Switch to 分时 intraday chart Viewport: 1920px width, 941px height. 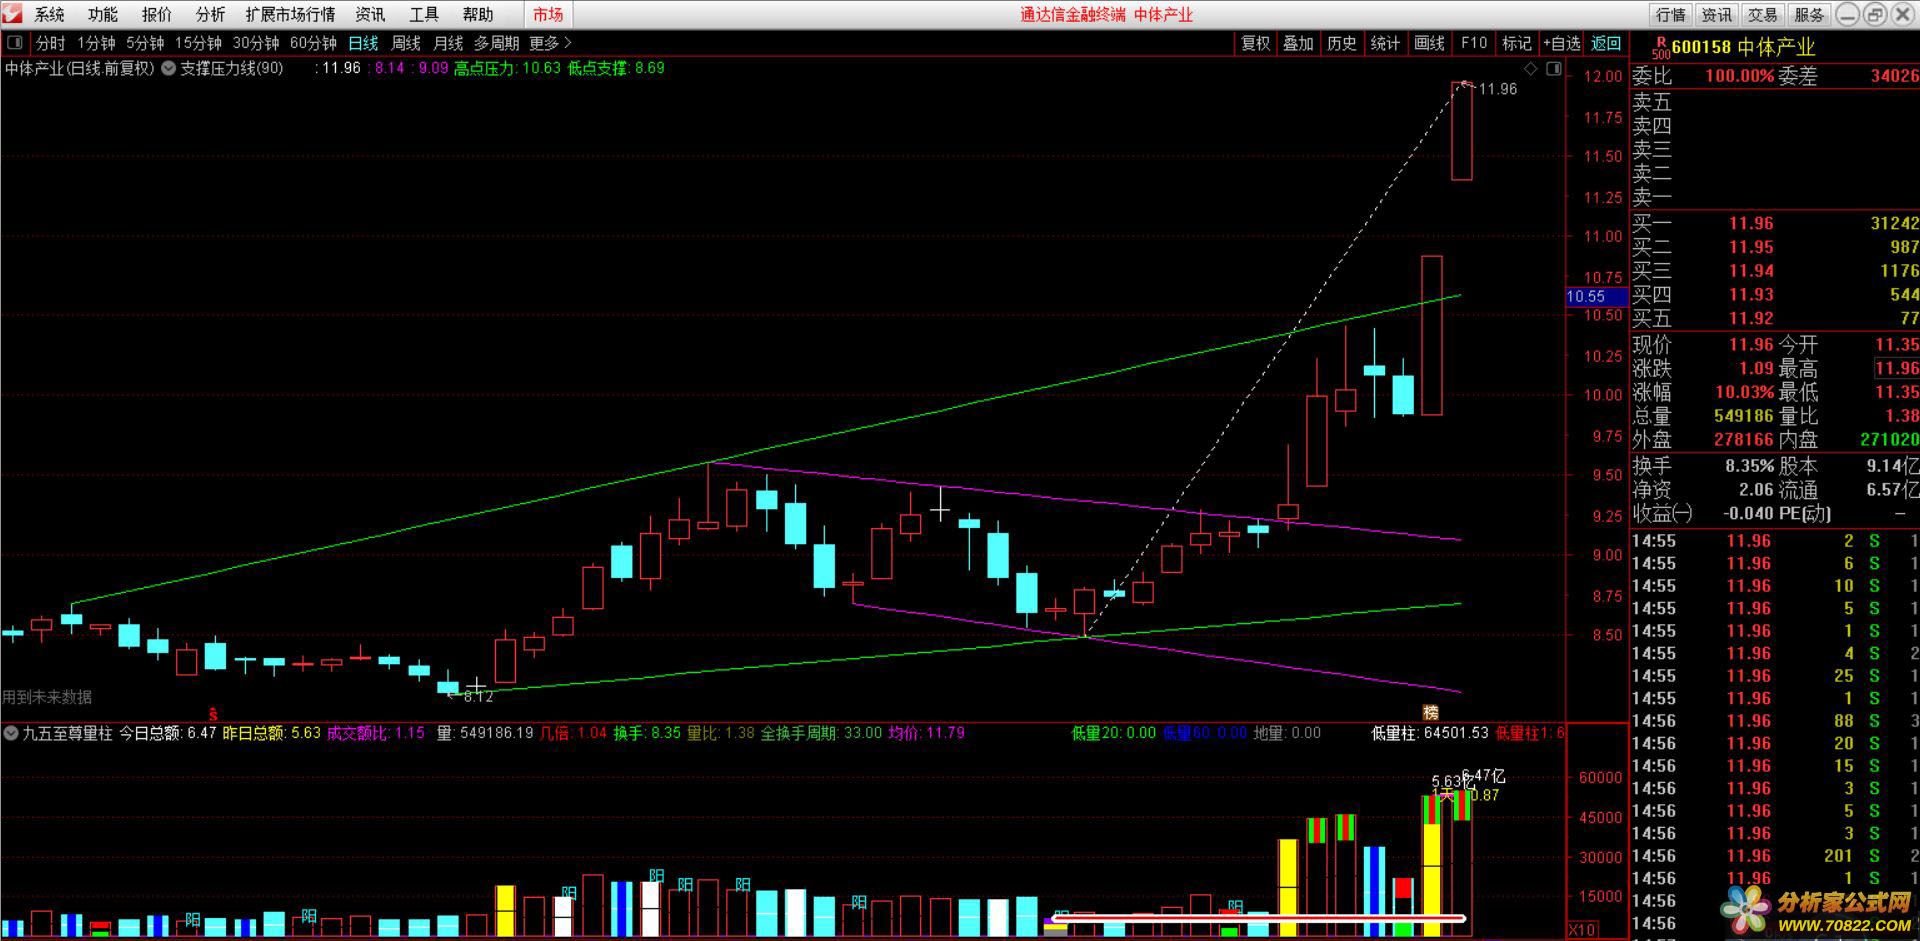[x=50, y=43]
